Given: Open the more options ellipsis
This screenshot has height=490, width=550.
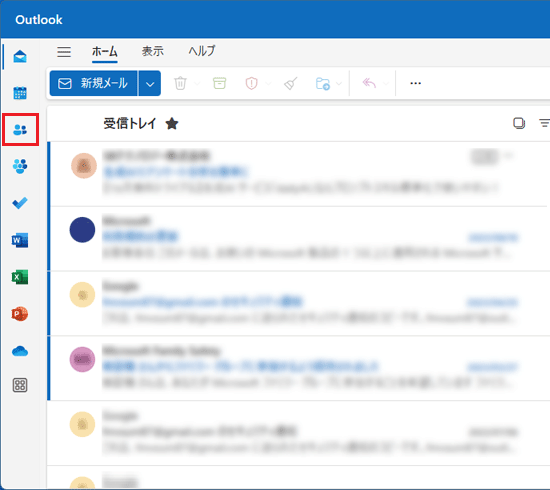Looking at the screenshot, I should click(415, 83).
